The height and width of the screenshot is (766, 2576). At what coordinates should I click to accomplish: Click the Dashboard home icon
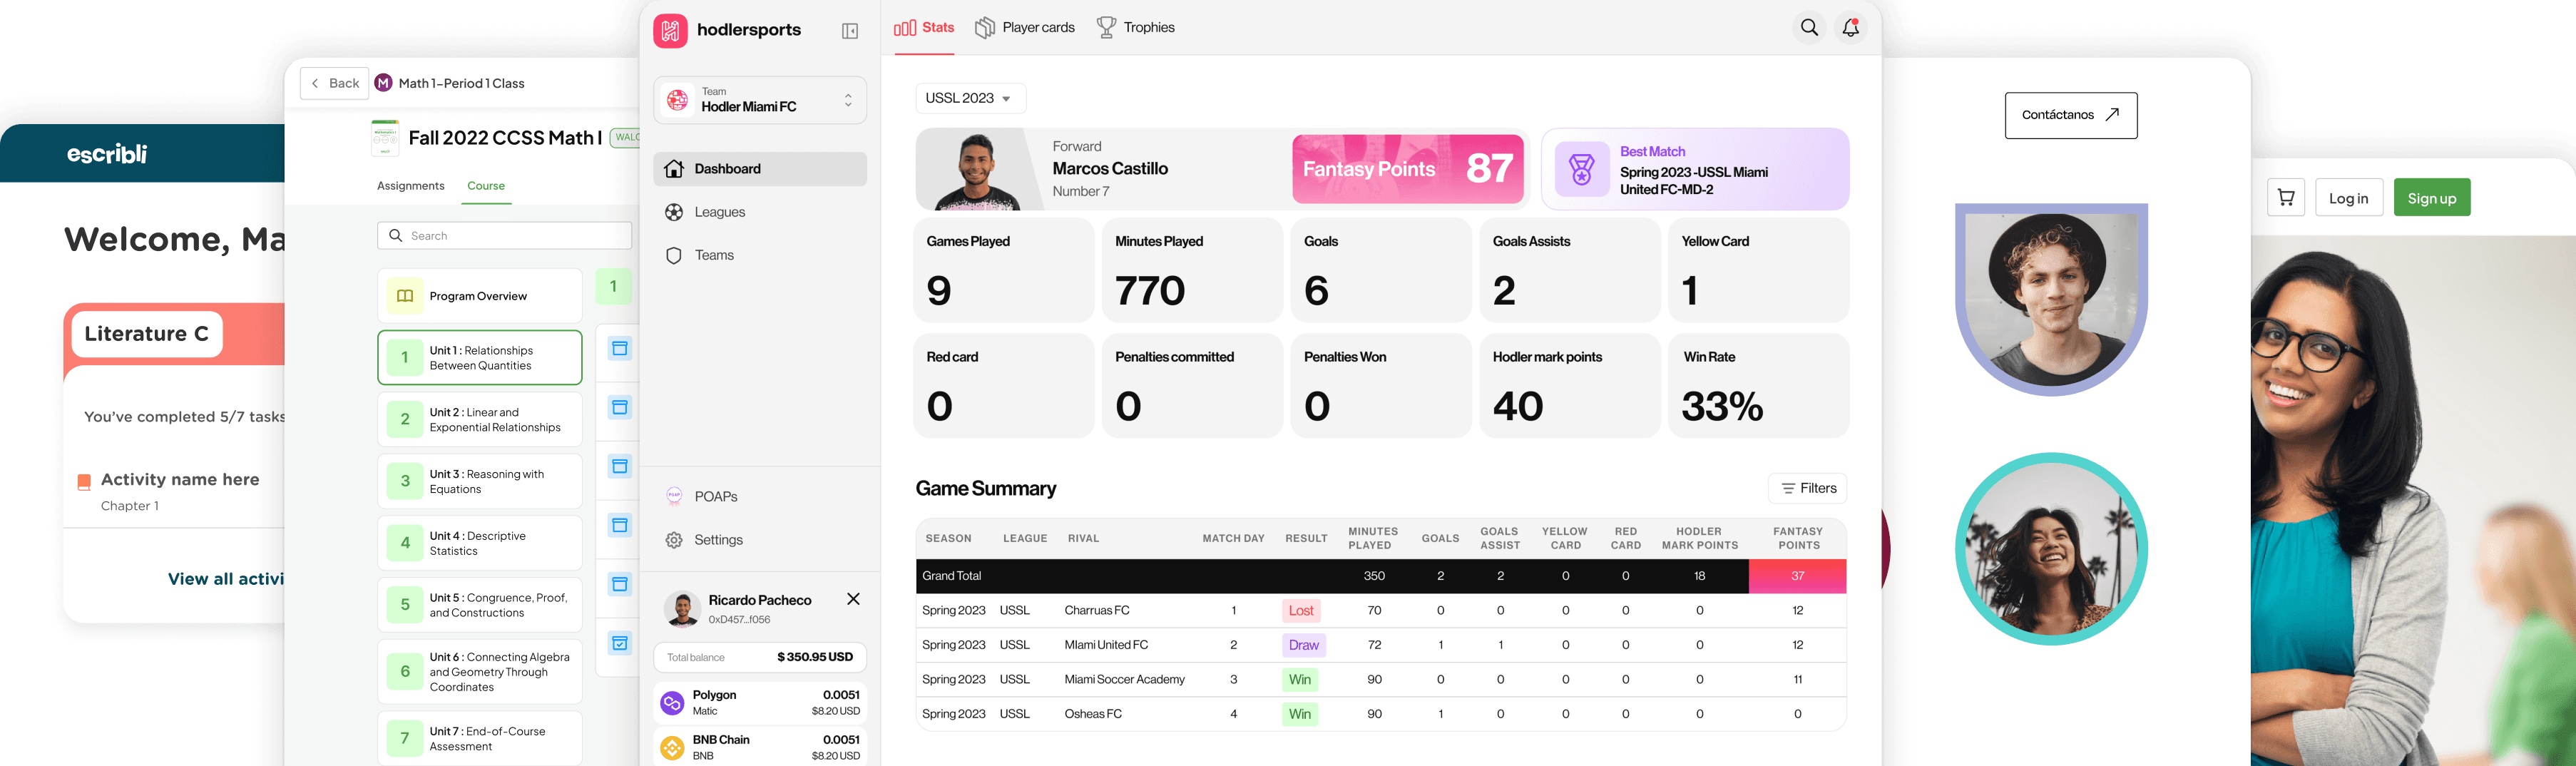coord(674,169)
